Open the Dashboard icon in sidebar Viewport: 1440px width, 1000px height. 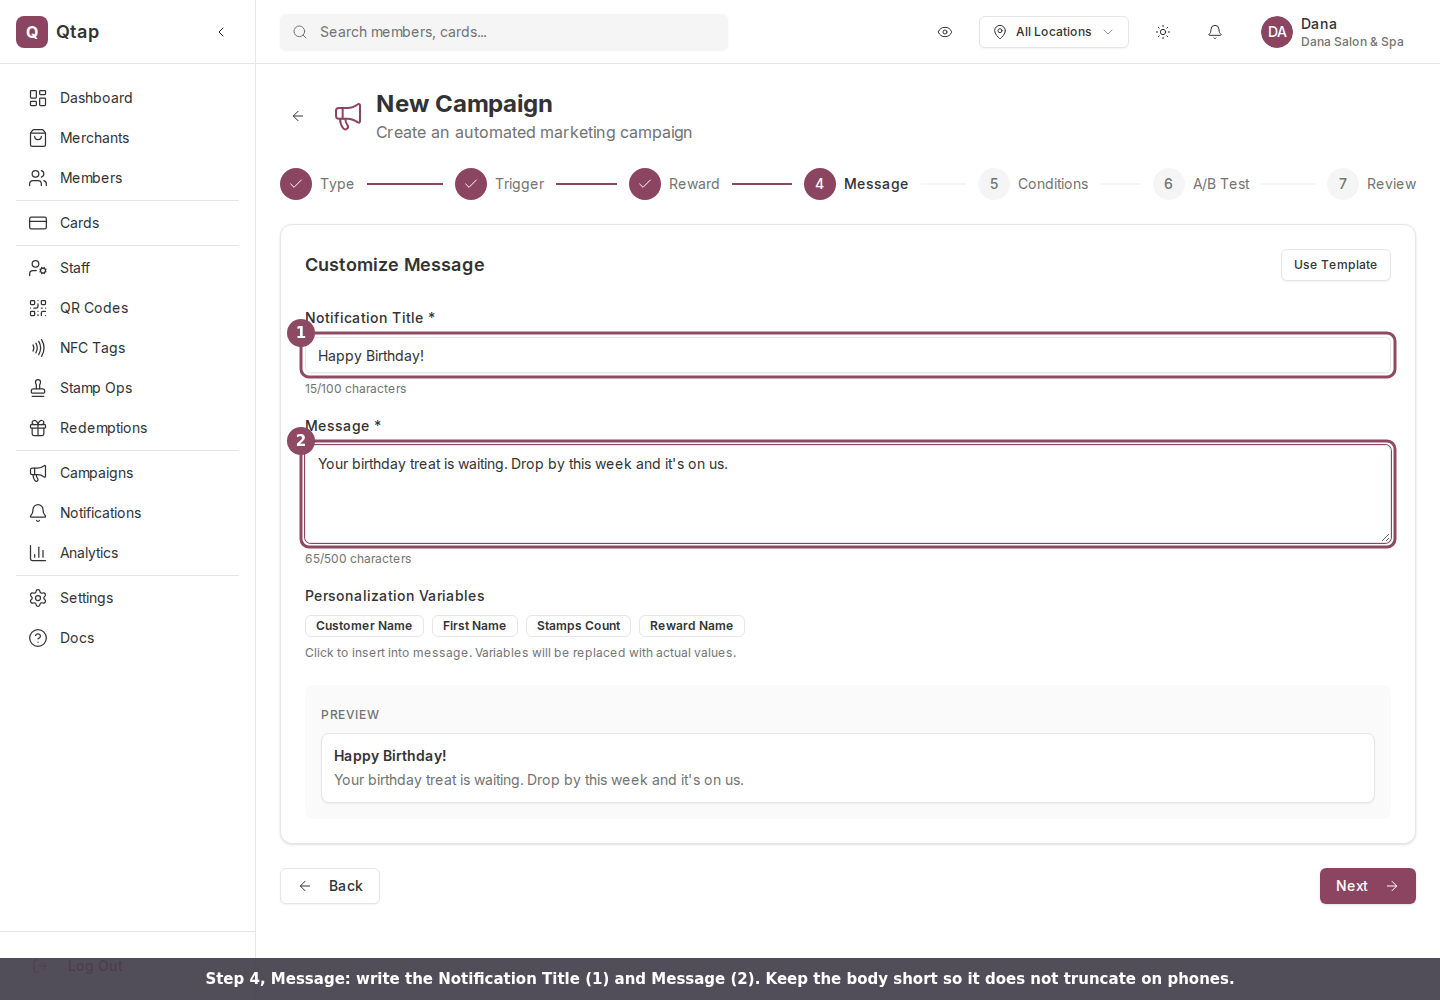click(38, 98)
